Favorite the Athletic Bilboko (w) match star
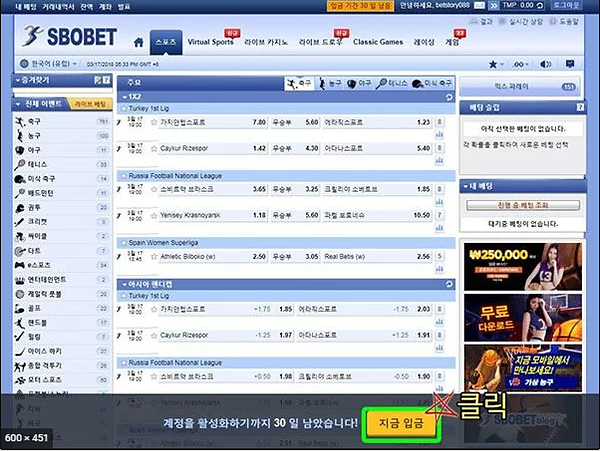 tap(154, 257)
